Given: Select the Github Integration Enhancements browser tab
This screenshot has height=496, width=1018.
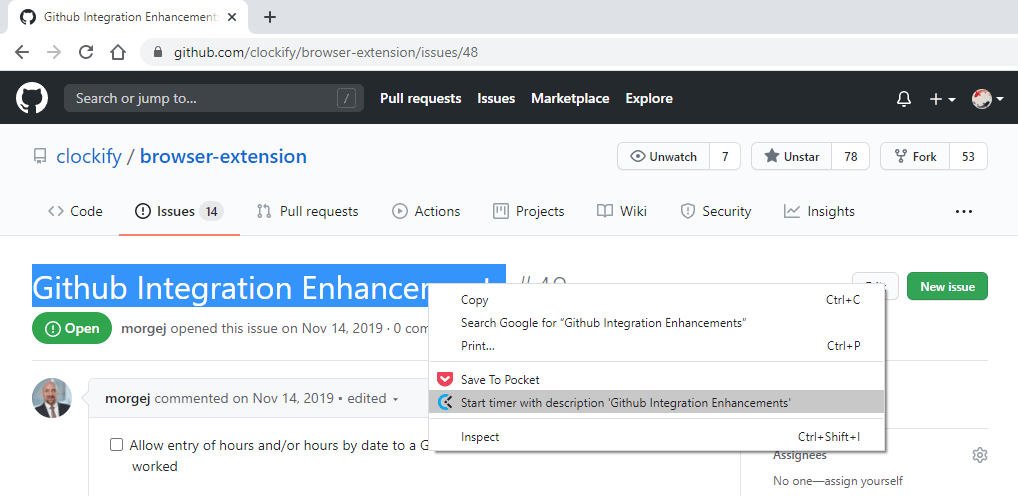Looking at the screenshot, I should (x=128, y=18).
